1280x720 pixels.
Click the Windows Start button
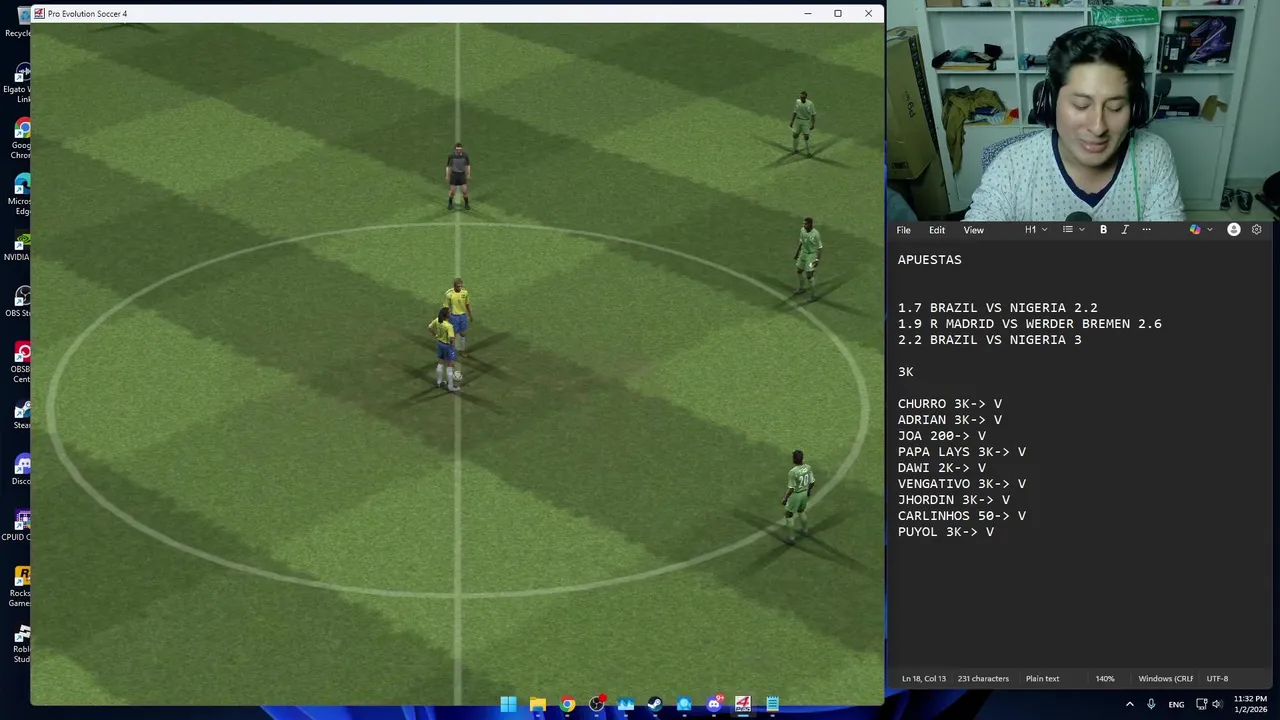[x=508, y=704]
